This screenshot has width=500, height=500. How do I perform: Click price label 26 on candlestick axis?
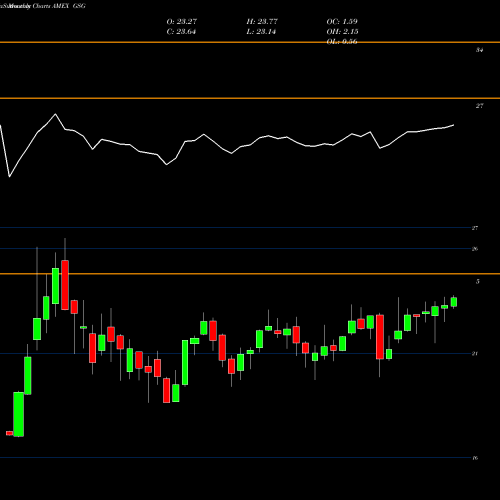pos(475,249)
